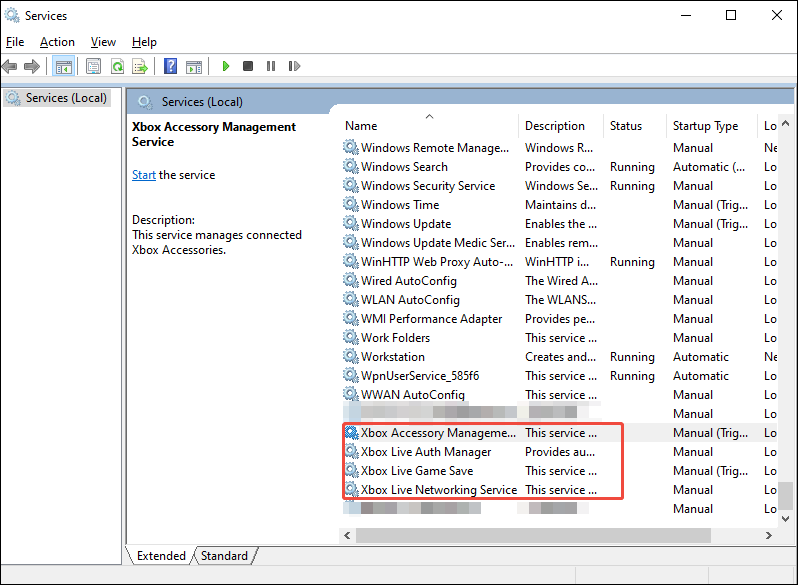Select the WpnUserService_585f6 row

click(559, 375)
